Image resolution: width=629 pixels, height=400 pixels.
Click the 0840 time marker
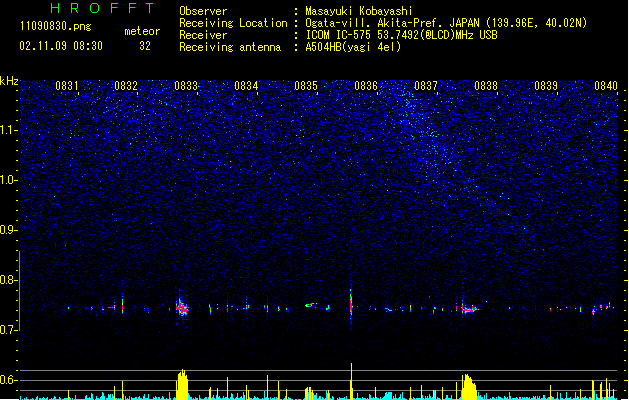click(606, 86)
